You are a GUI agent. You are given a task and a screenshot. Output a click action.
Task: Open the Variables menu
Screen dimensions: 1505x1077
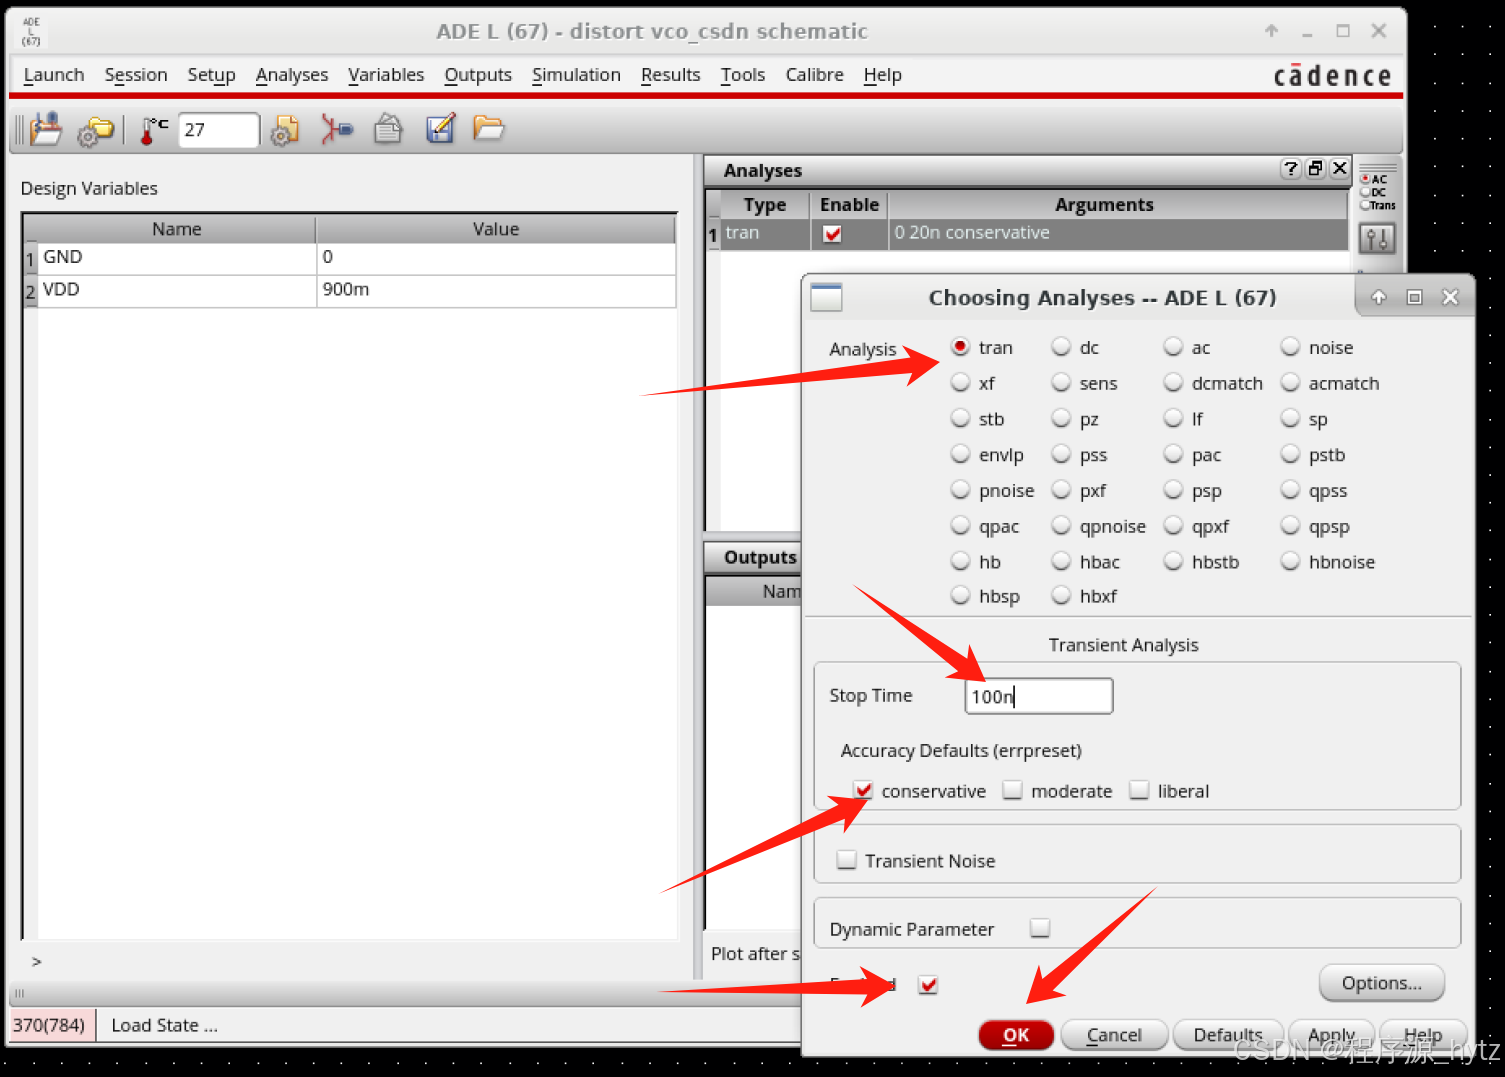coord(386,75)
